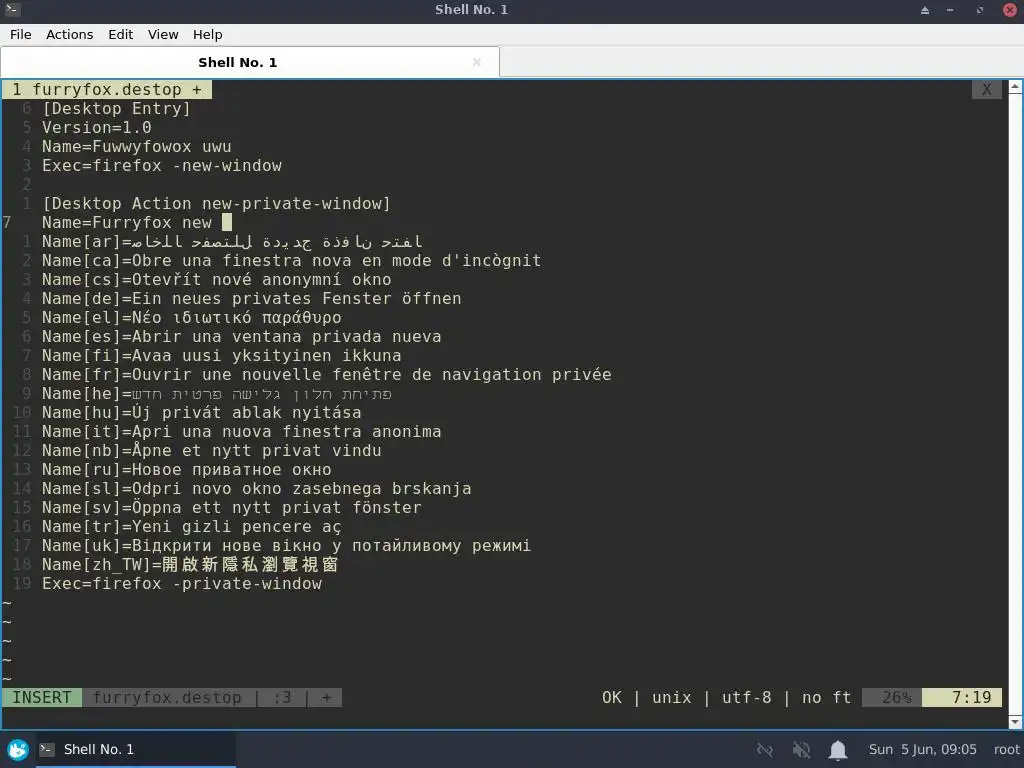This screenshot has height=768, width=1024.
Task: Open the application launcher menu icon
Action: pyautogui.click(x=18, y=749)
